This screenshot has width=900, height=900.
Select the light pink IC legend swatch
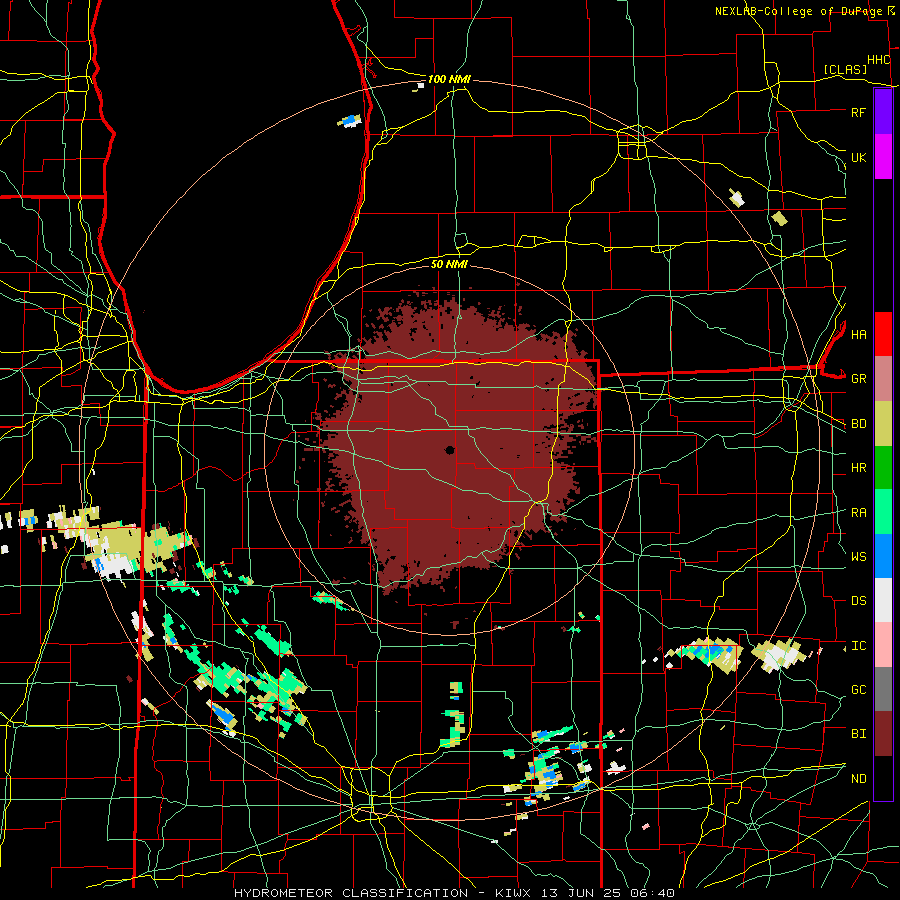[883, 645]
